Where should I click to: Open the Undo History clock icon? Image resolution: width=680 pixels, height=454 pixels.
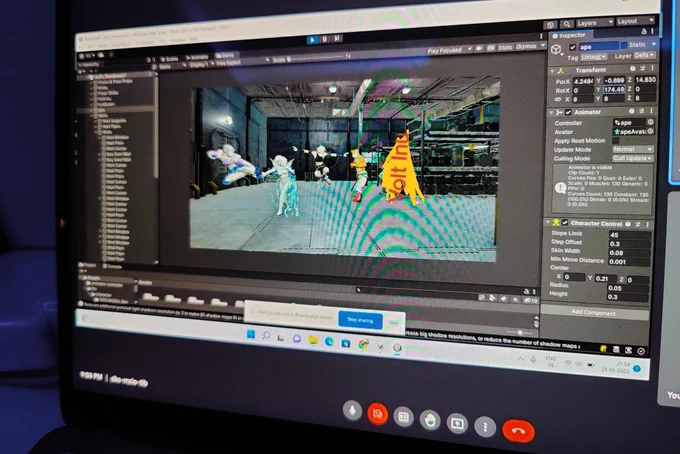550,25
